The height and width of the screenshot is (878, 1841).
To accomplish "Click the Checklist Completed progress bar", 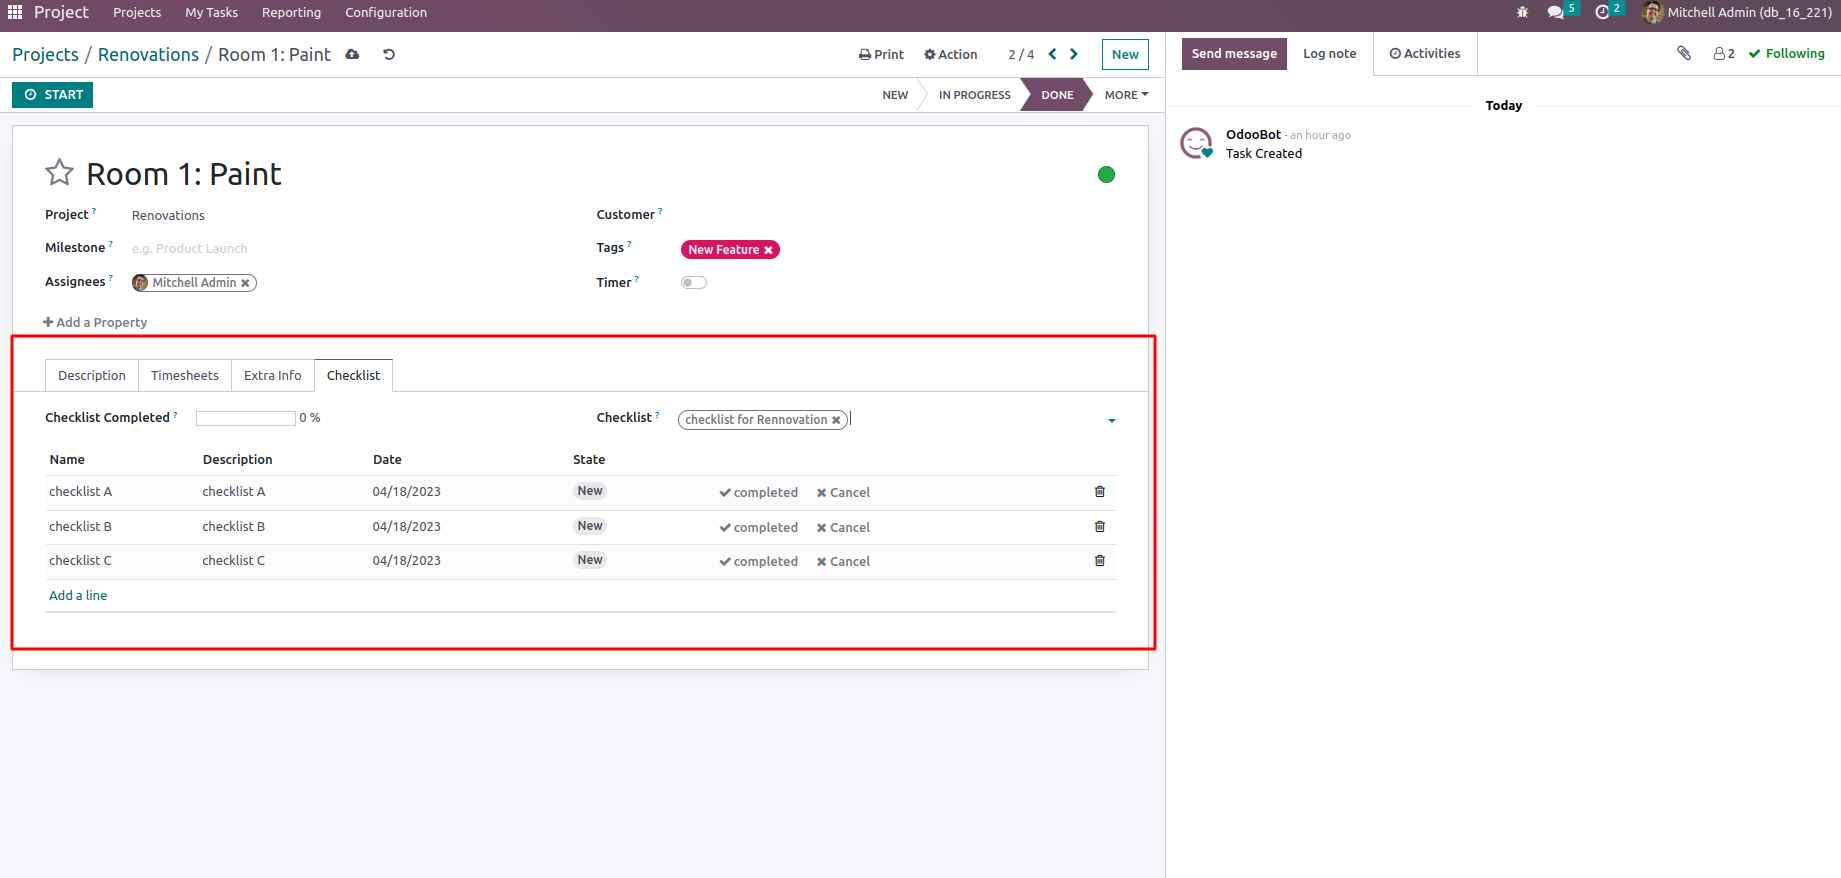I will (x=246, y=419).
